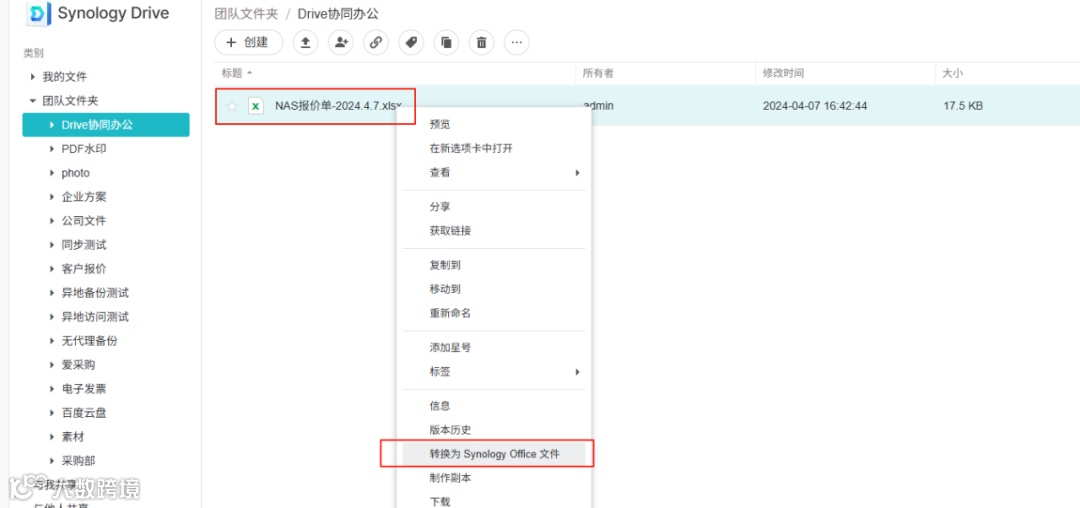Expand the PDF水印 folder arrow
This screenshot has width=1080, height=508.
(x=52, y=149)
